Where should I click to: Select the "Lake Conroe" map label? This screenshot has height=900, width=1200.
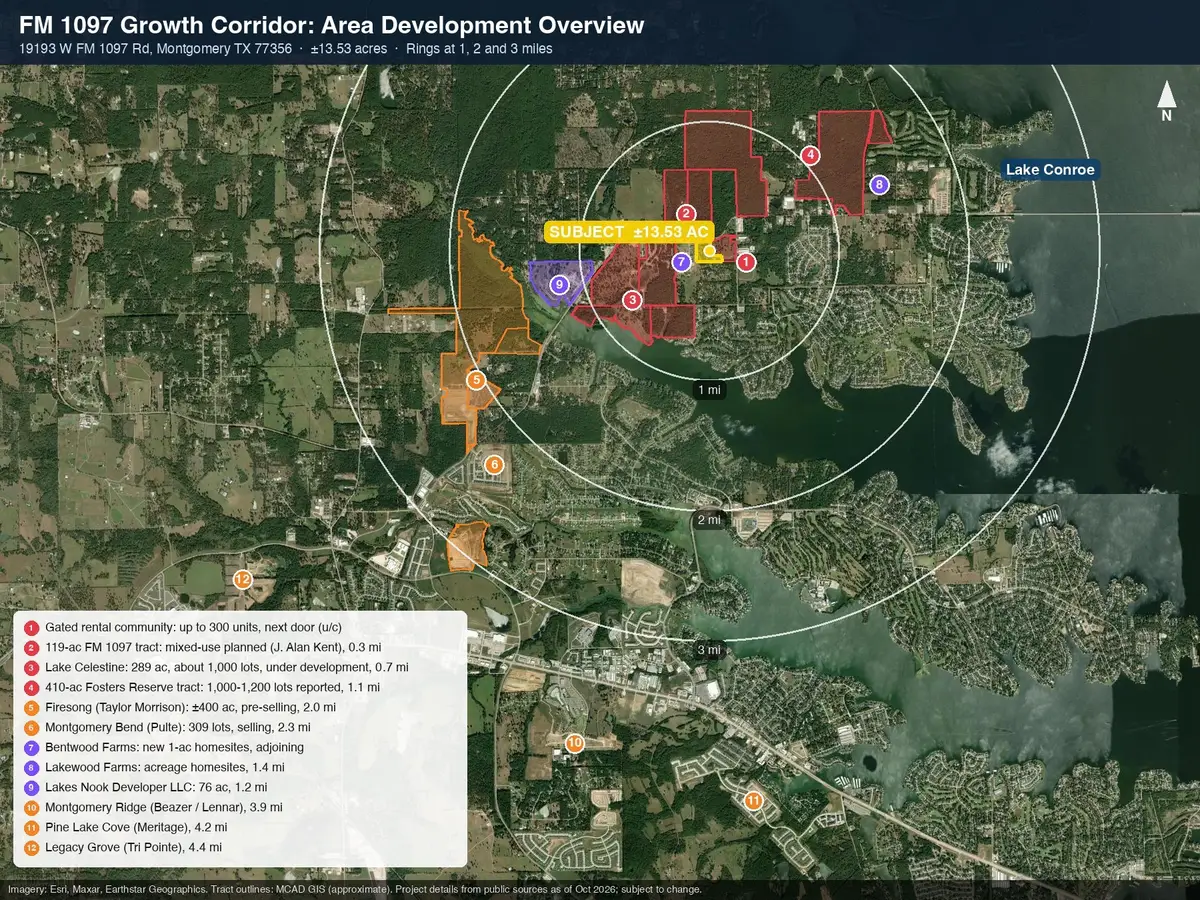pyautogui.click(x=1050, y=170)
